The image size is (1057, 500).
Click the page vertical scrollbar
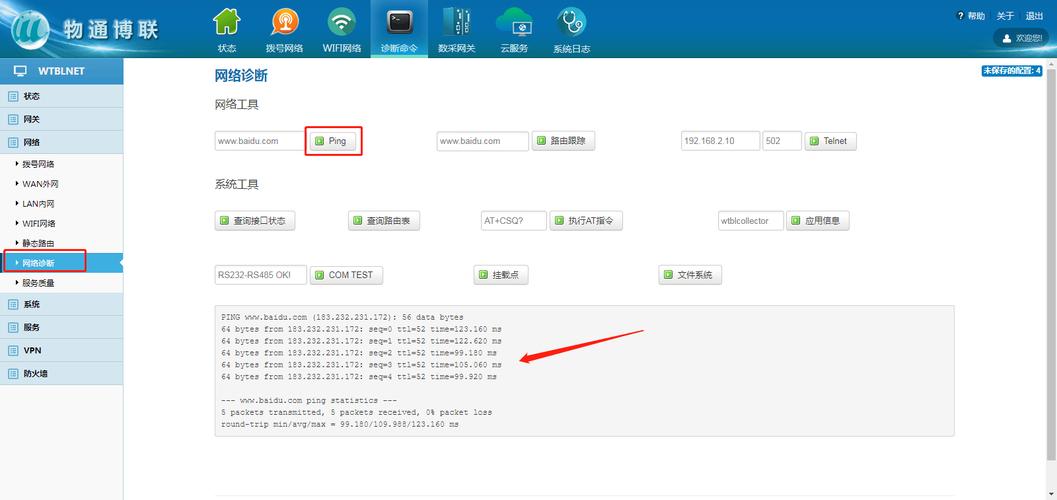click(x=1052, y=263)
